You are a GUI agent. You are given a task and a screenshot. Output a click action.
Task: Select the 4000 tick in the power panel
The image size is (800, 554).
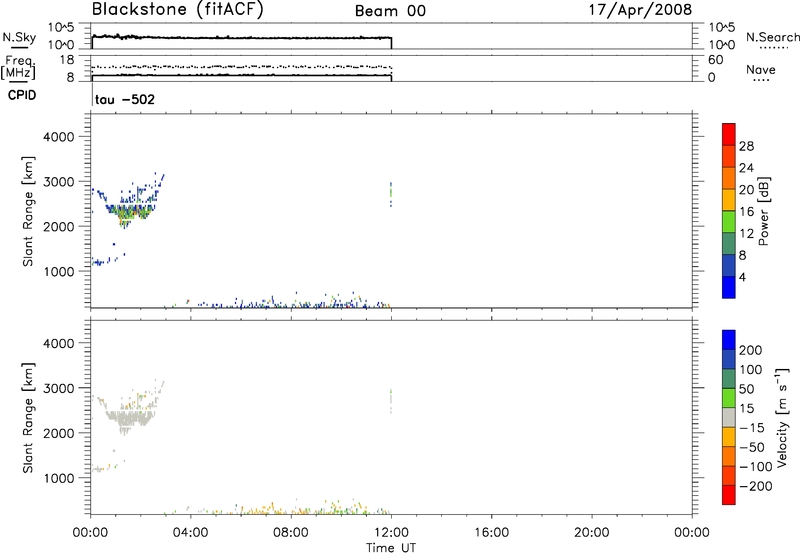[x=58, y=137]
